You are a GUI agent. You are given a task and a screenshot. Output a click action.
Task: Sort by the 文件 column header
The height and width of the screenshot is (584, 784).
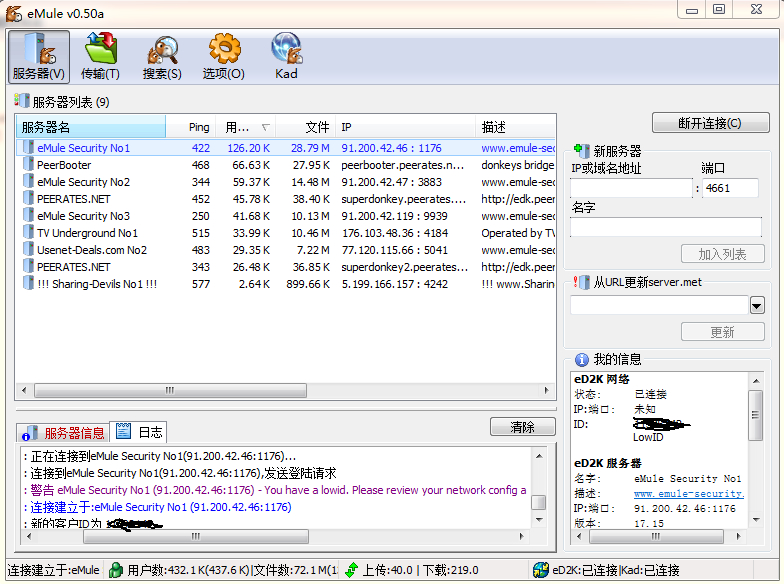(x=306, y=127)
